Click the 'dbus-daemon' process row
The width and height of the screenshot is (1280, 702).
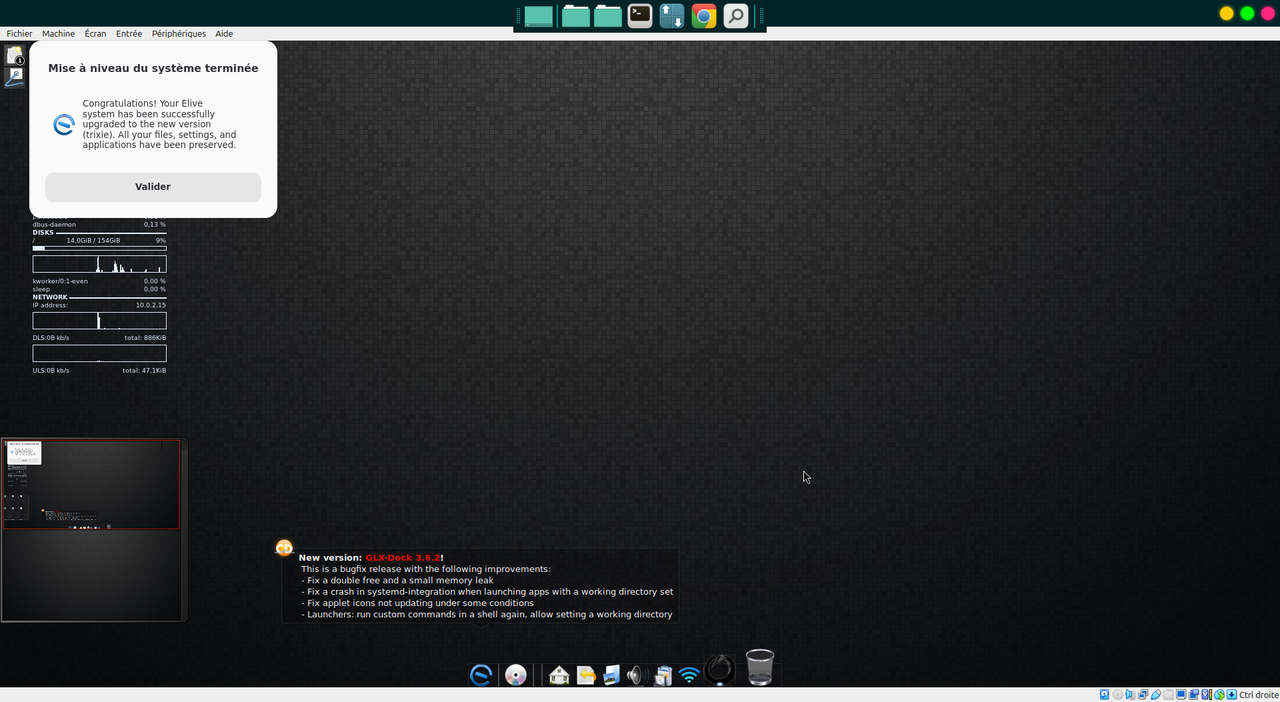[x=99, y=225]
